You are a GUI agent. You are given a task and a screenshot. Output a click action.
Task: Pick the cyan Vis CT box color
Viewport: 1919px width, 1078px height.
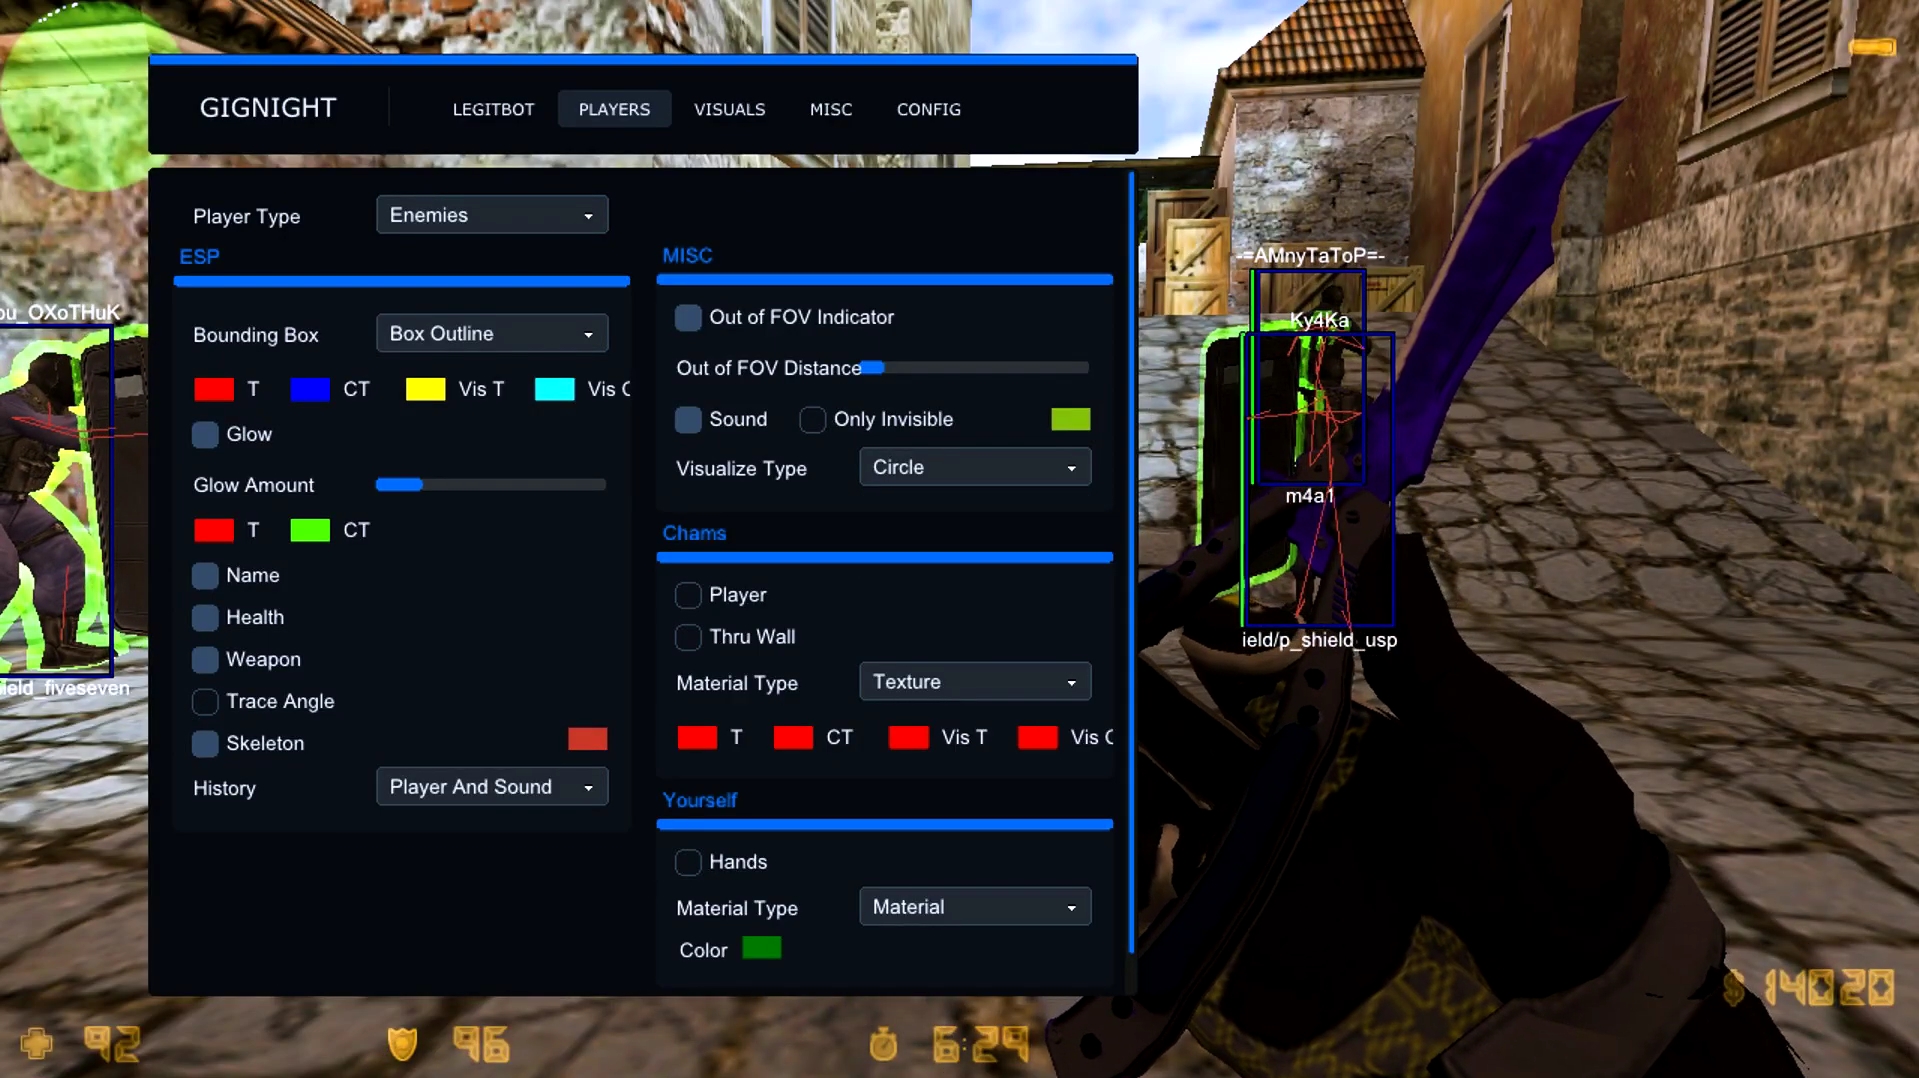tap(555, 389)
